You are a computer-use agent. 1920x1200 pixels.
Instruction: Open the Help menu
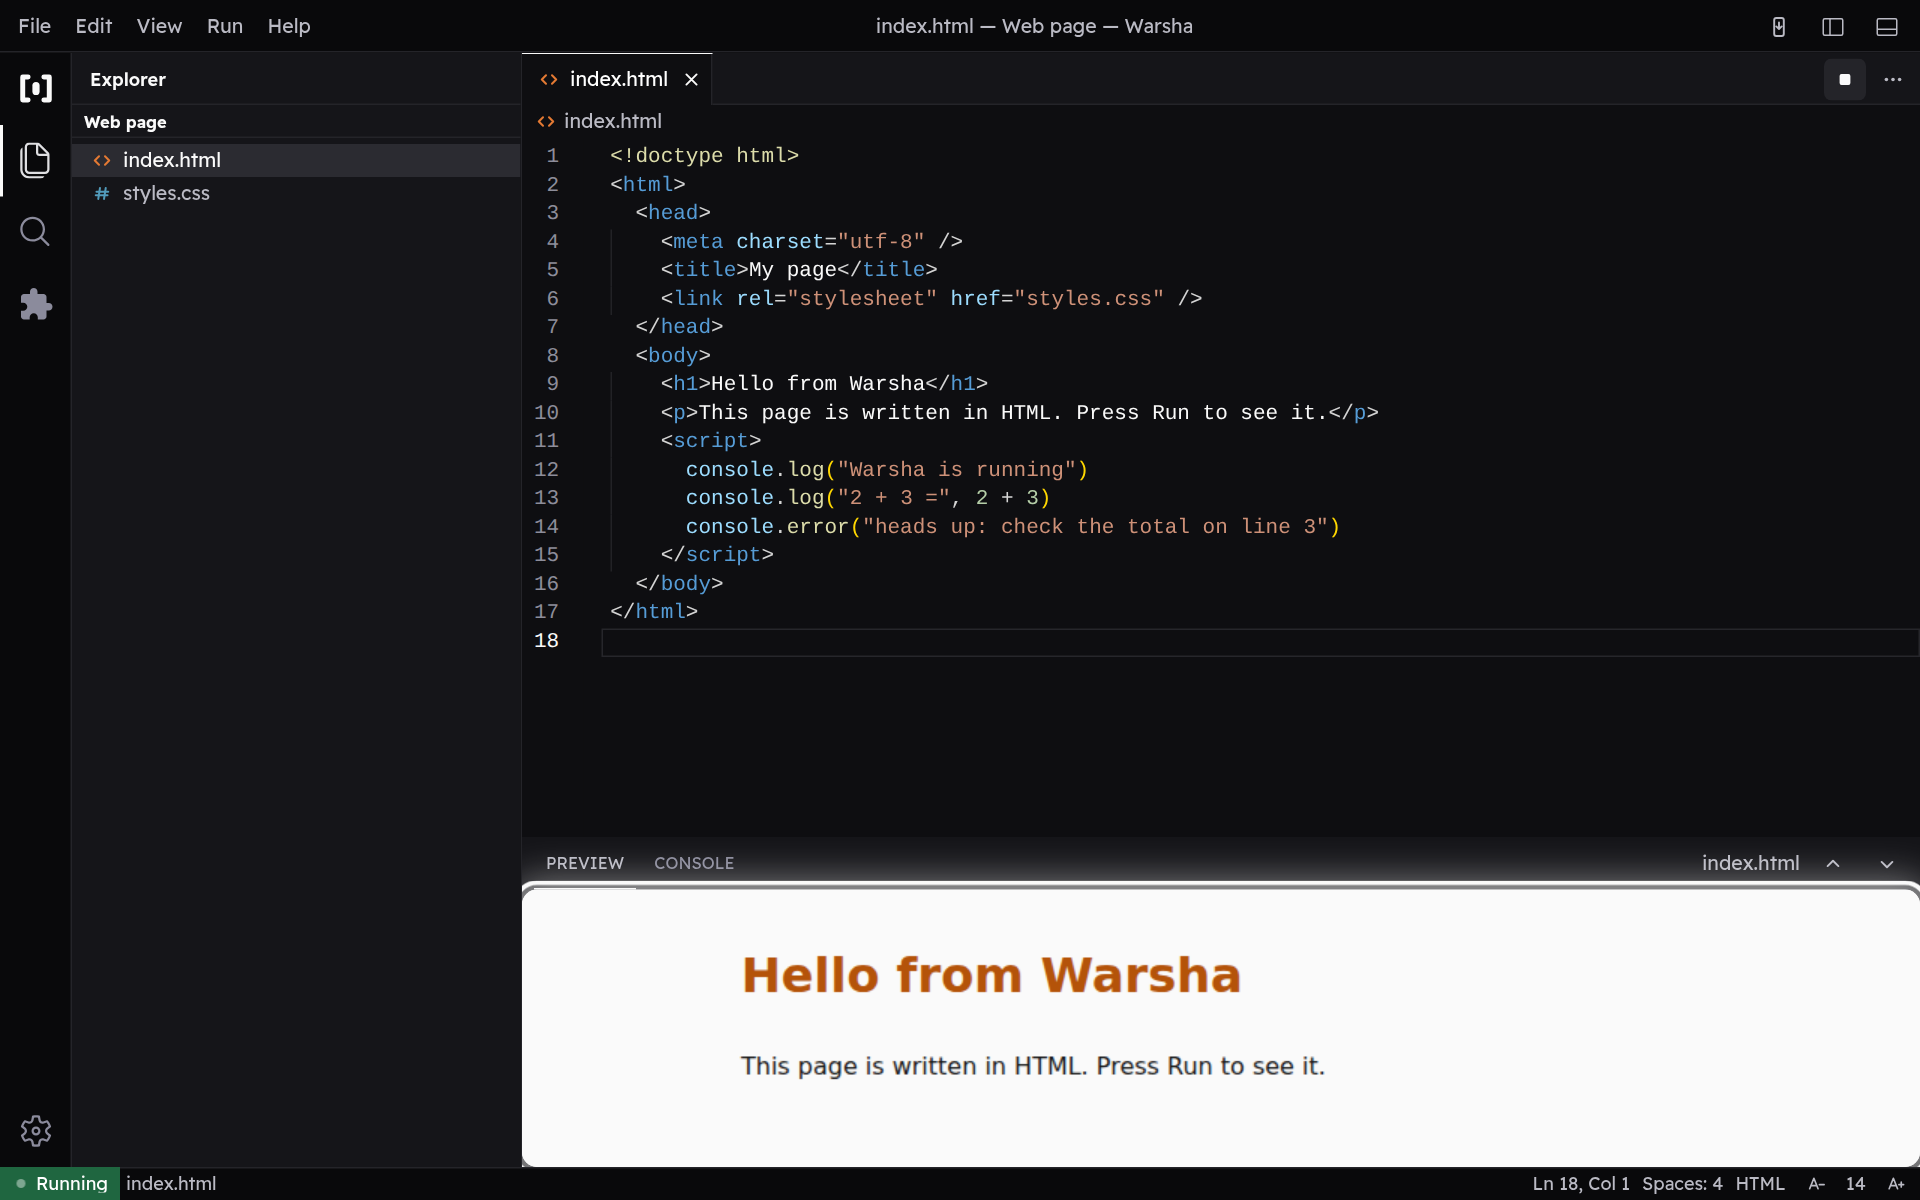pos(289,26)
